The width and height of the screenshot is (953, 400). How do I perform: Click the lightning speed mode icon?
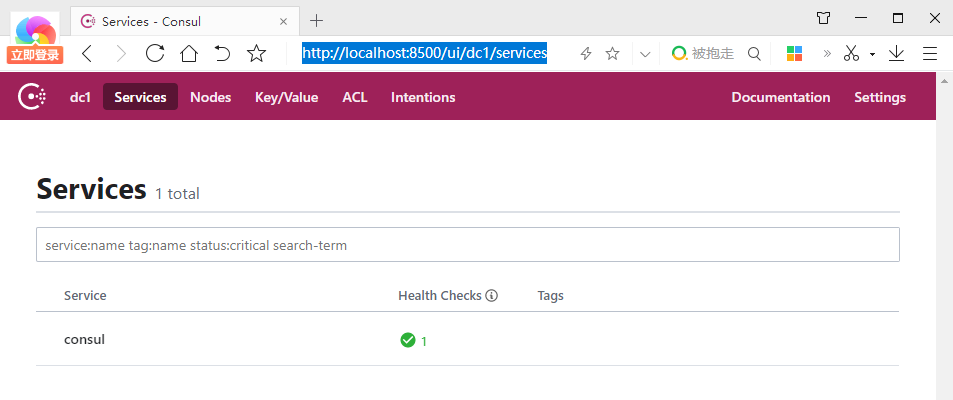coord(586,53)
